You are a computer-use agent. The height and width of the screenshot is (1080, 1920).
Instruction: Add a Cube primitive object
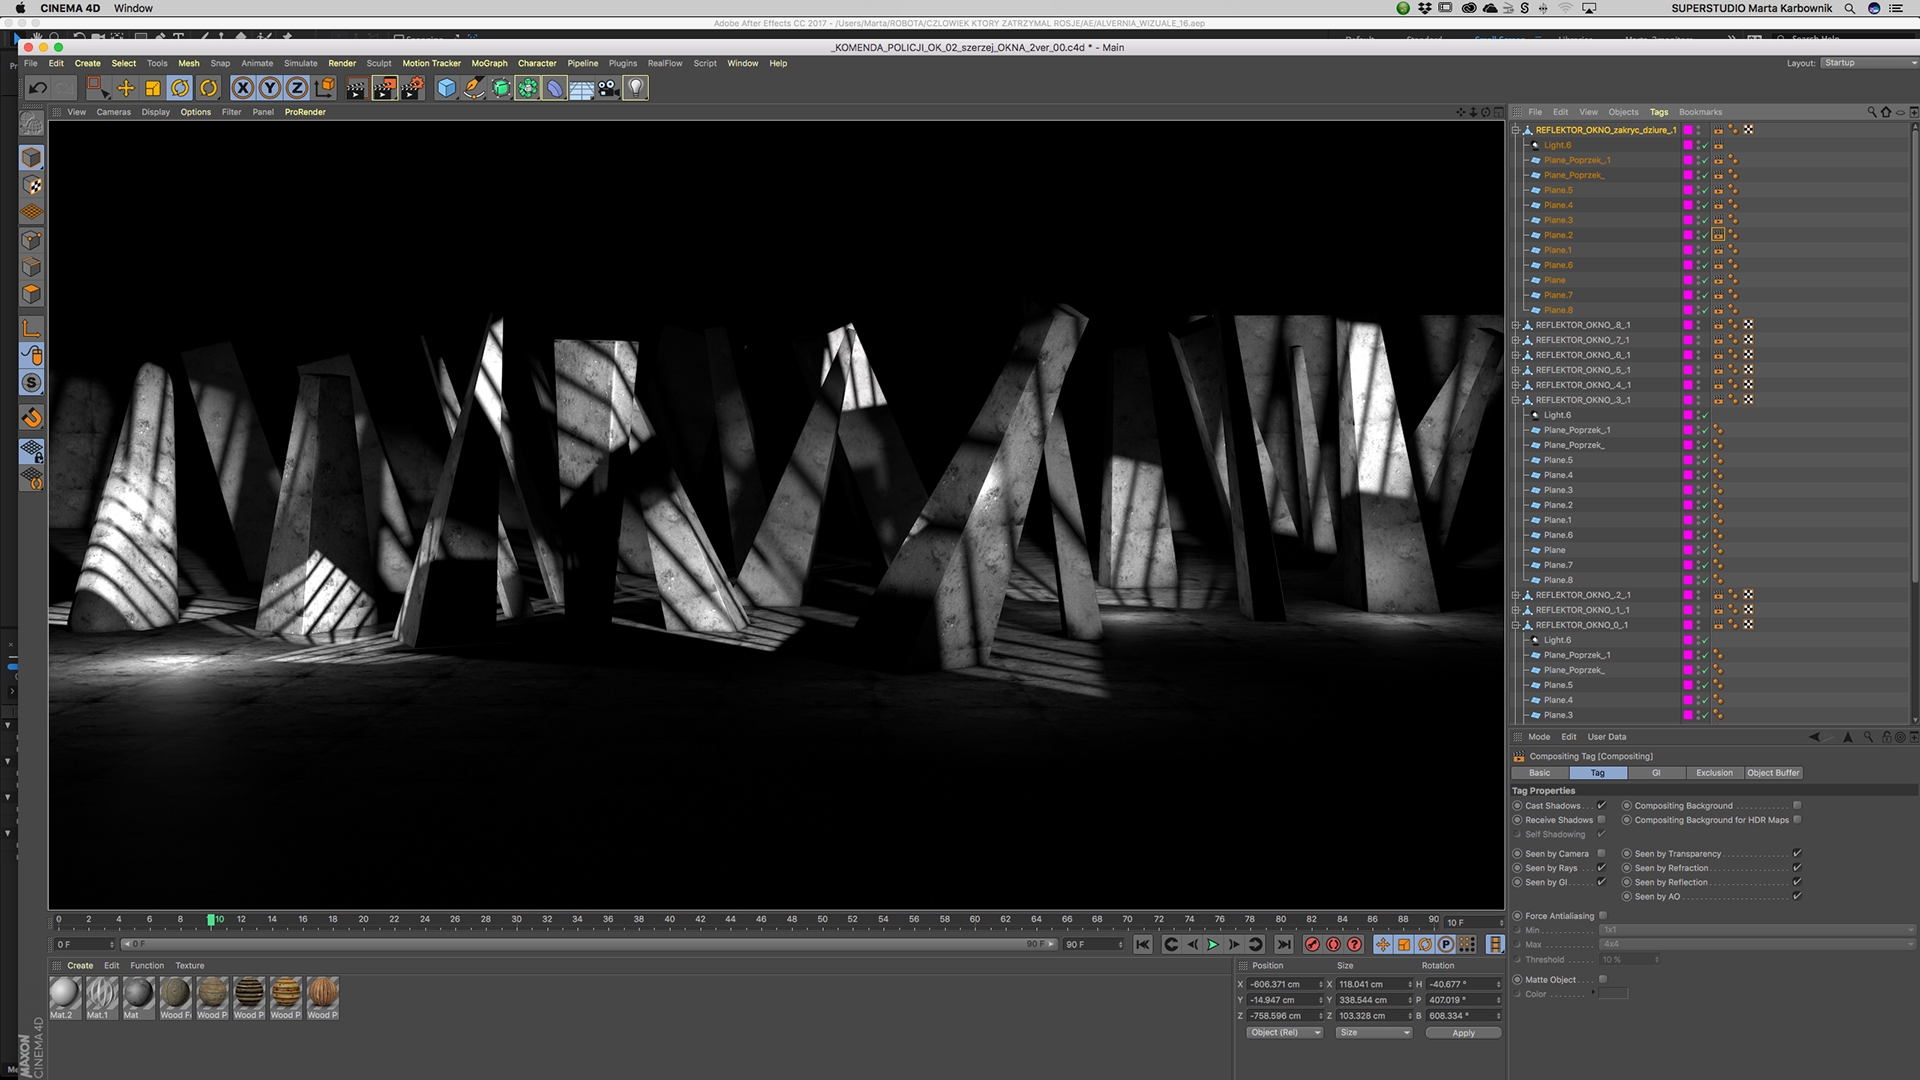point(446,88)
